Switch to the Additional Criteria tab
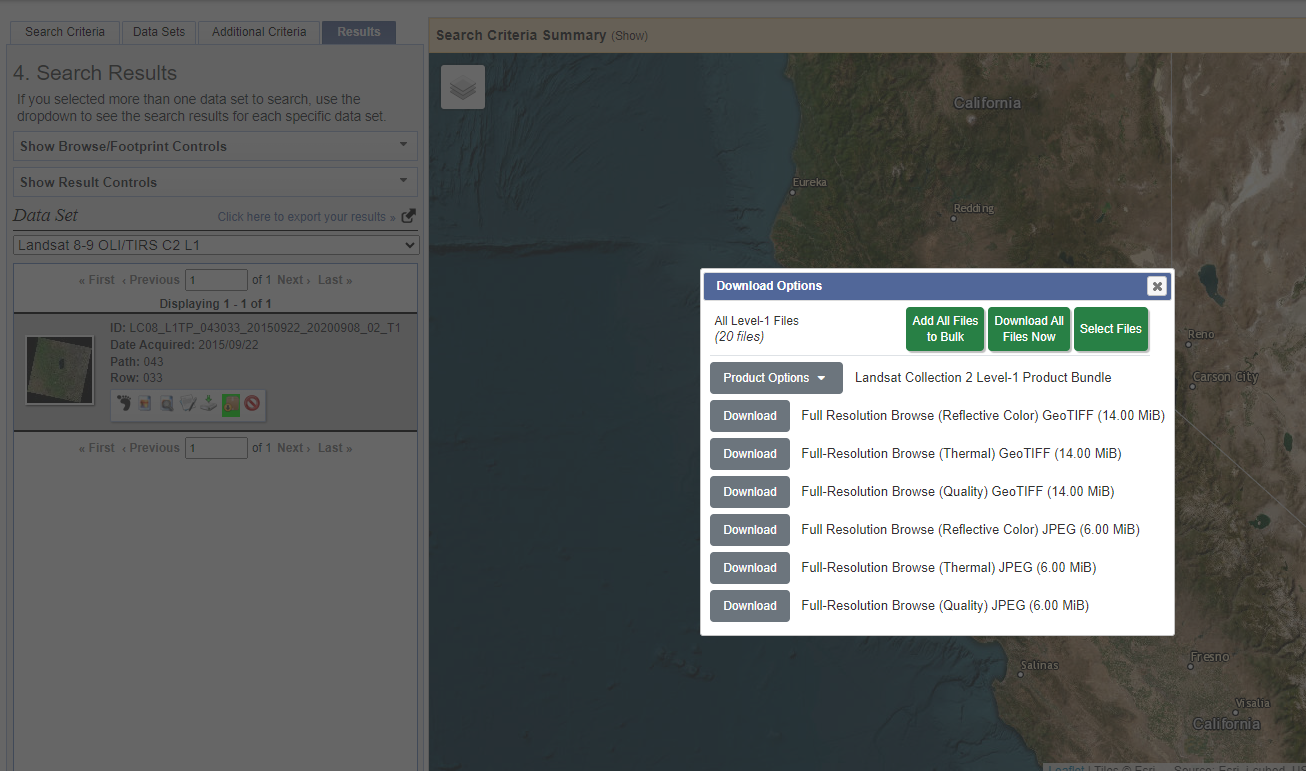This screenshot has height=771, width=1306. [259, 32]
